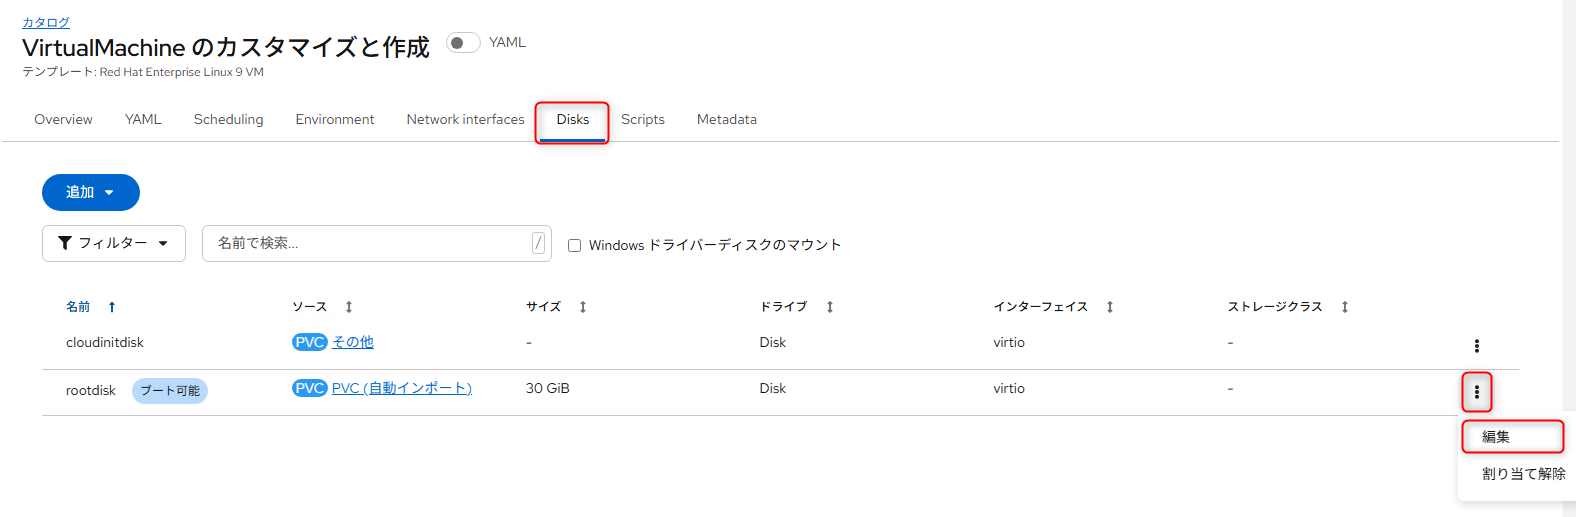Image resolution: width=1576 pixels, height=517 pixels.
Task: Sort by ドライブ column sort icon
Action: (830, 307)
